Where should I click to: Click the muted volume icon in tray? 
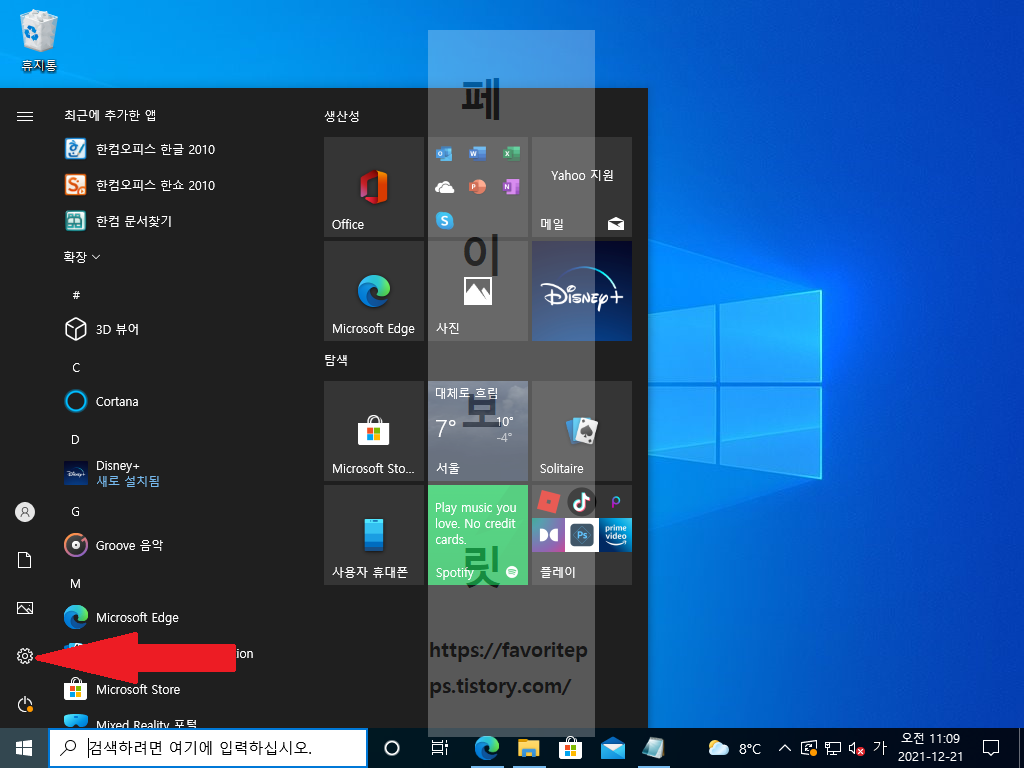[856, 748]
